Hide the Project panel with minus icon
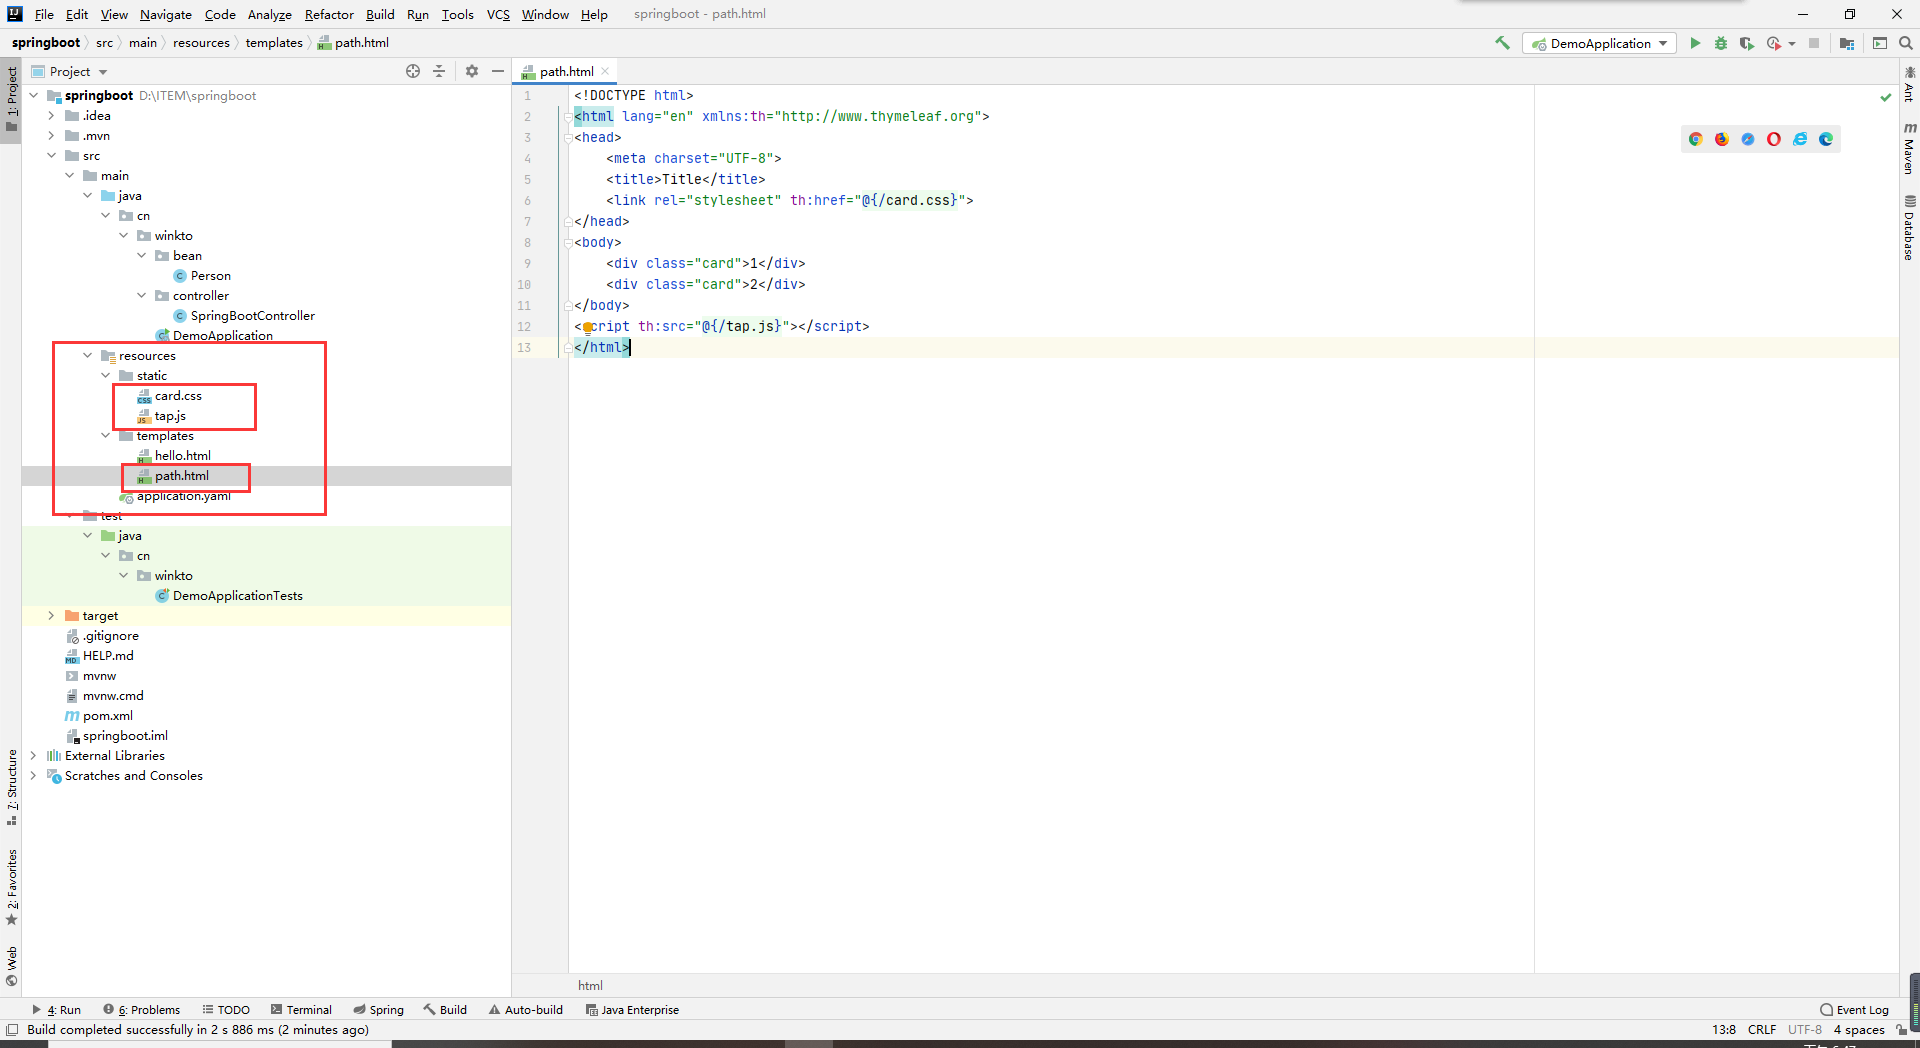Viewport: 1920px width, 1048px height. point(498,71)
